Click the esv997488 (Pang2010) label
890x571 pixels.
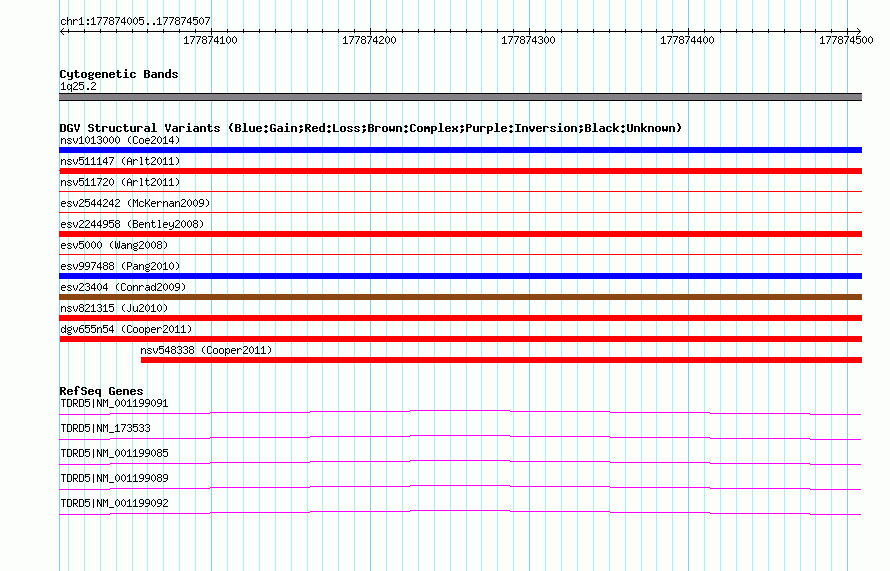(x=120, y=266)
